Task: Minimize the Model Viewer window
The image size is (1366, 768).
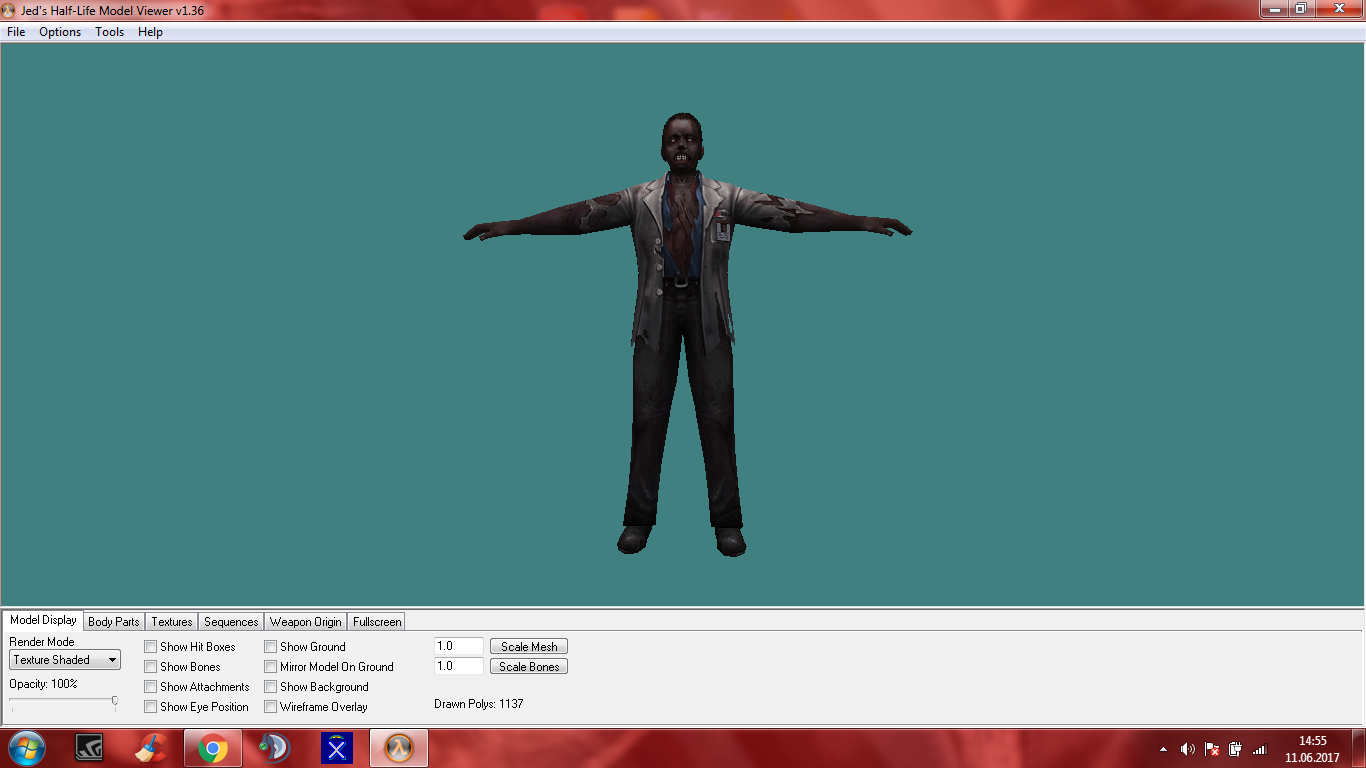Action: coord(1272,8)
